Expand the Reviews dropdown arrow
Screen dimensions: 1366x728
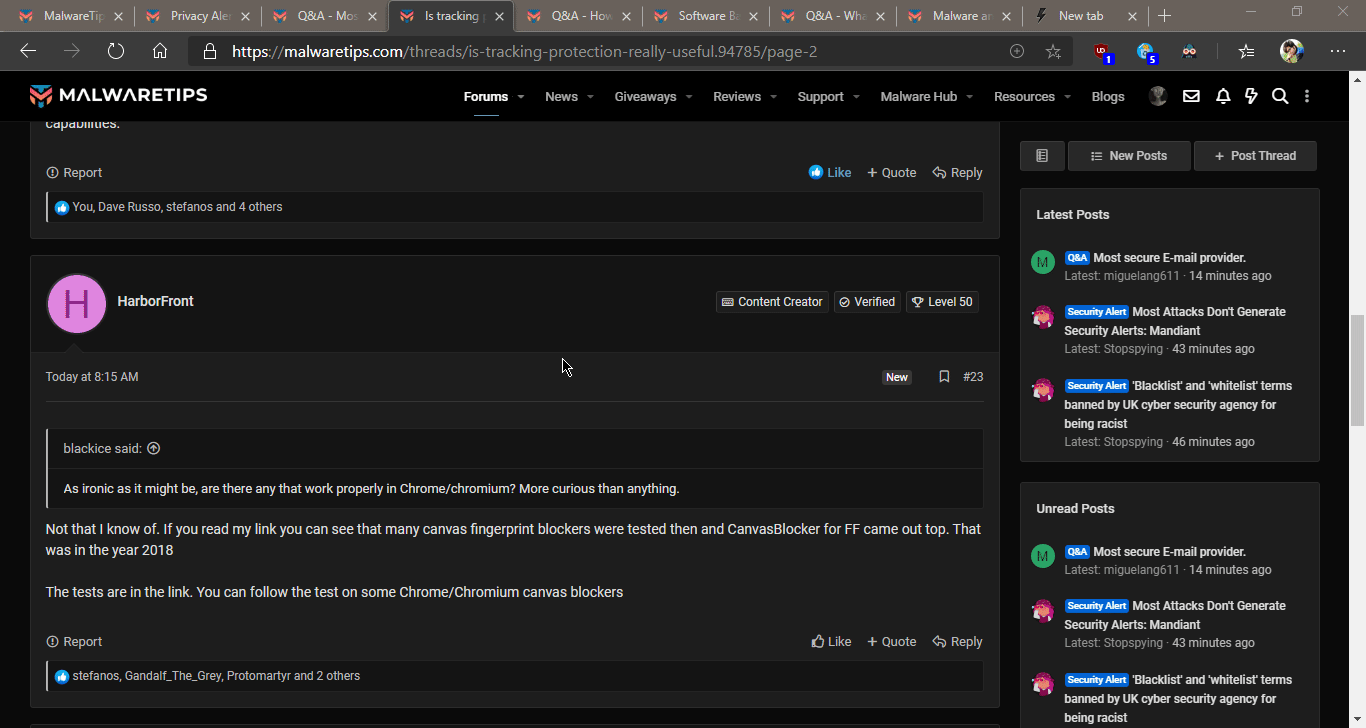point(773,97)
